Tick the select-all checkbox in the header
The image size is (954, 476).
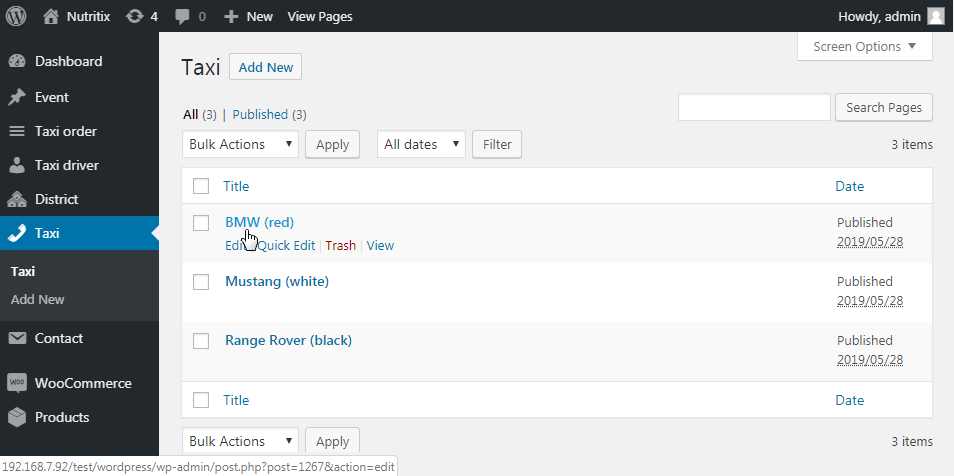pyautogui.click(x=201, y=186)
